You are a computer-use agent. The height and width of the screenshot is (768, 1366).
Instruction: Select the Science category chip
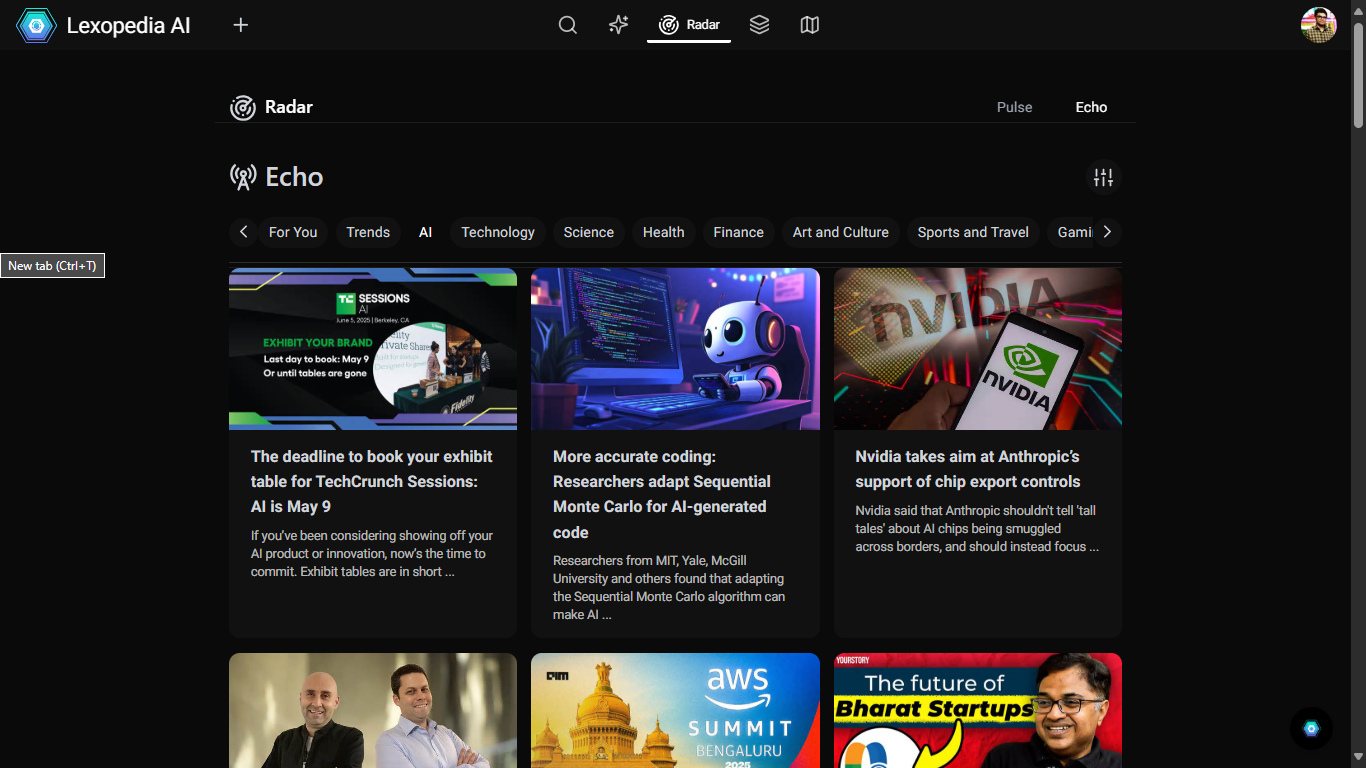point(588,232)
